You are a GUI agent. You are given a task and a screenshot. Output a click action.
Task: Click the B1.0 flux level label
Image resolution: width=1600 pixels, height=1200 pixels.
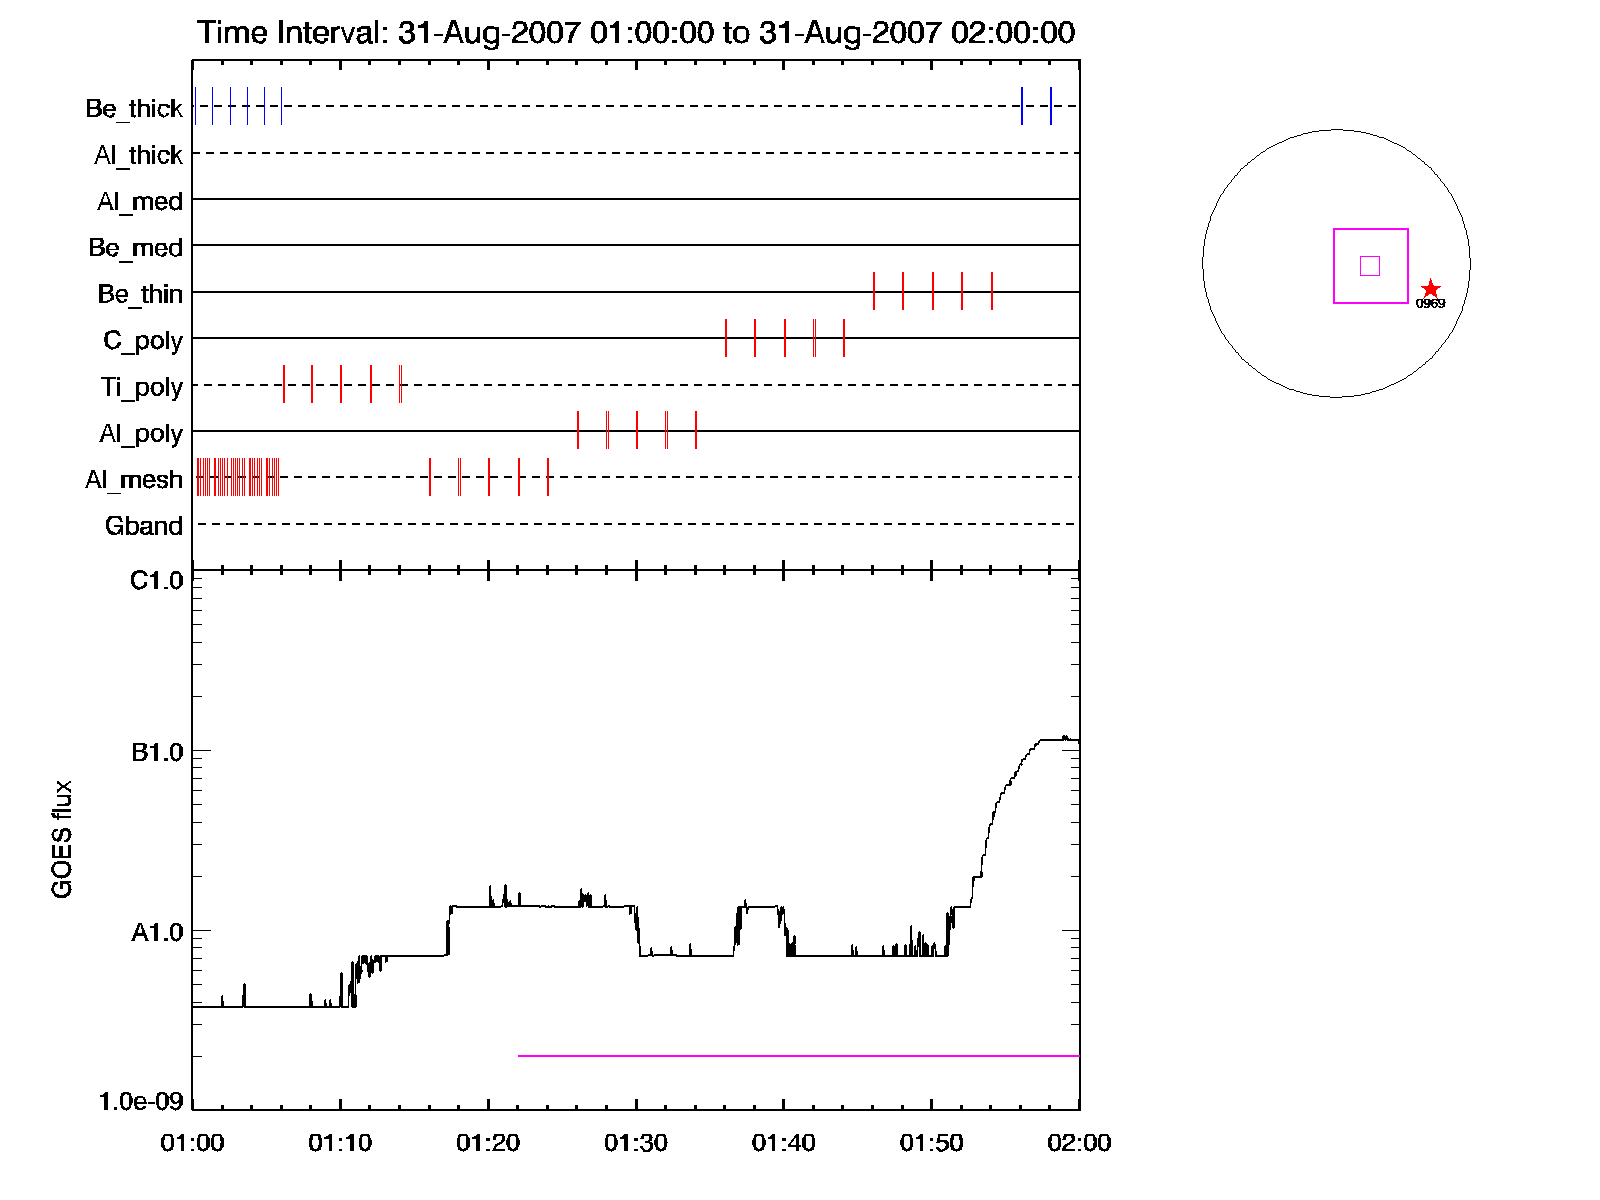pyautogui.click(x=157, y=752)
